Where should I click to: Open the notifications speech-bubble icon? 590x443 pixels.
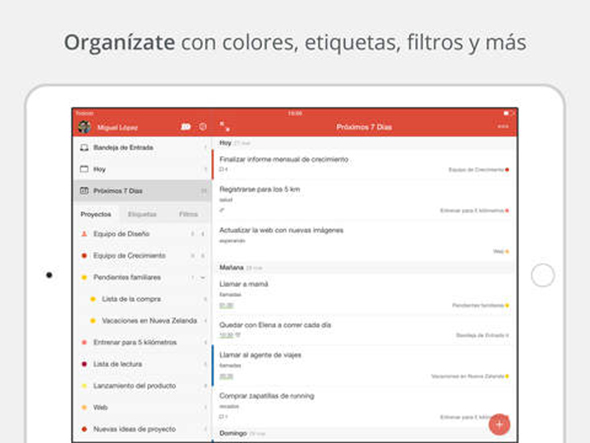click(x=186, y=127)
